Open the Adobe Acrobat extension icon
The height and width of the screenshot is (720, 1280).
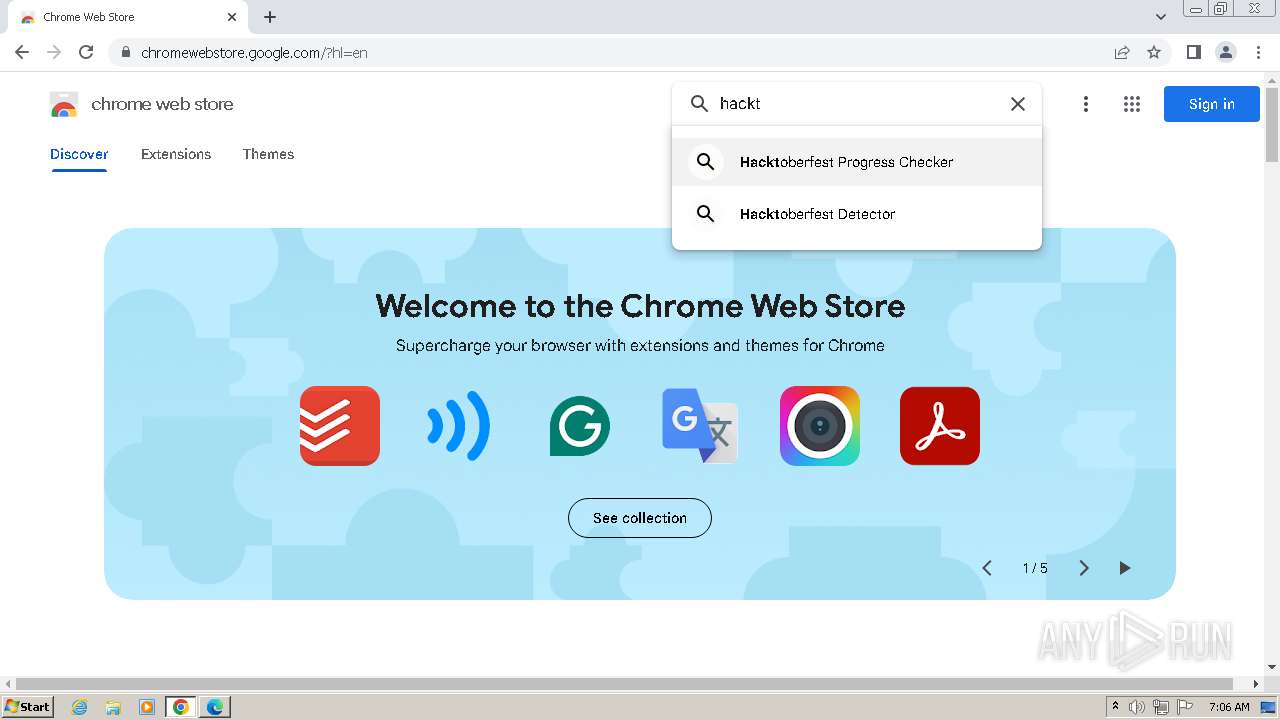point(940,426)
